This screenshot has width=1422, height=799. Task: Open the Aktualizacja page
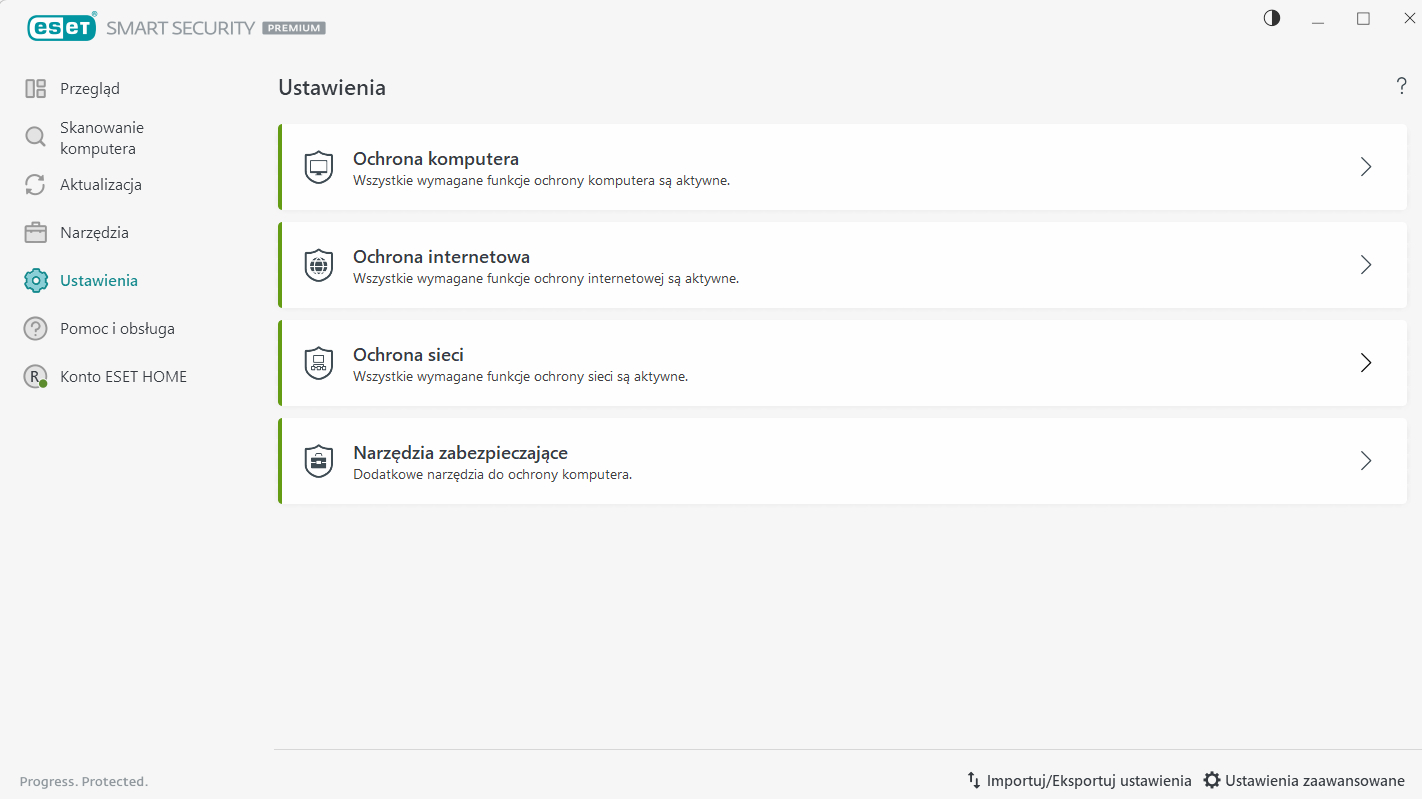click(101, 185)
